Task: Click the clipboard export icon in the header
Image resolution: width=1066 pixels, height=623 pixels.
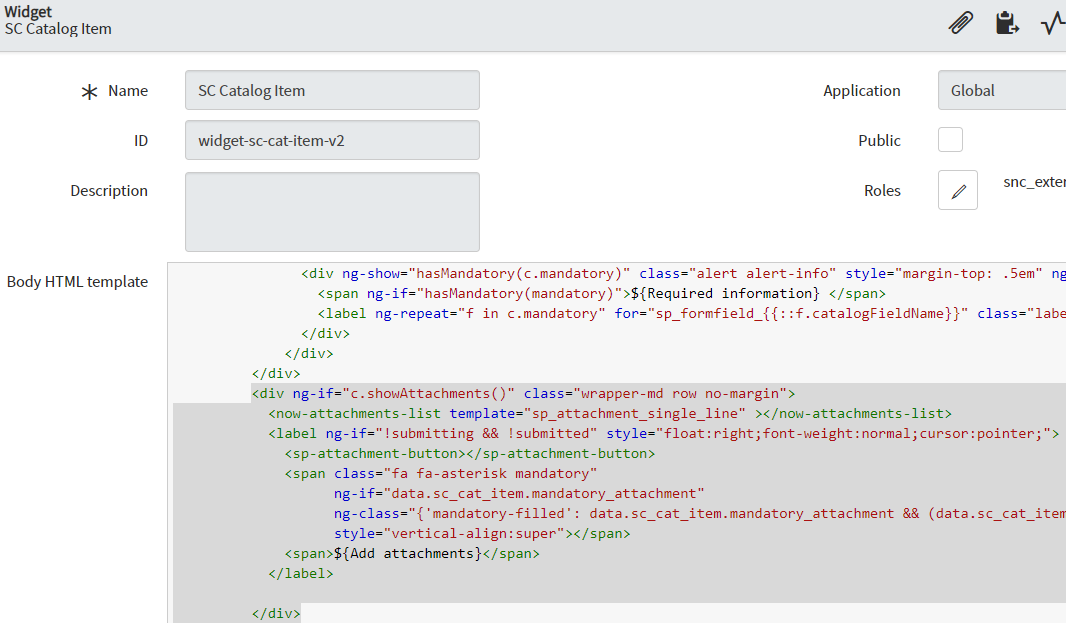Action: point(1007,21)
